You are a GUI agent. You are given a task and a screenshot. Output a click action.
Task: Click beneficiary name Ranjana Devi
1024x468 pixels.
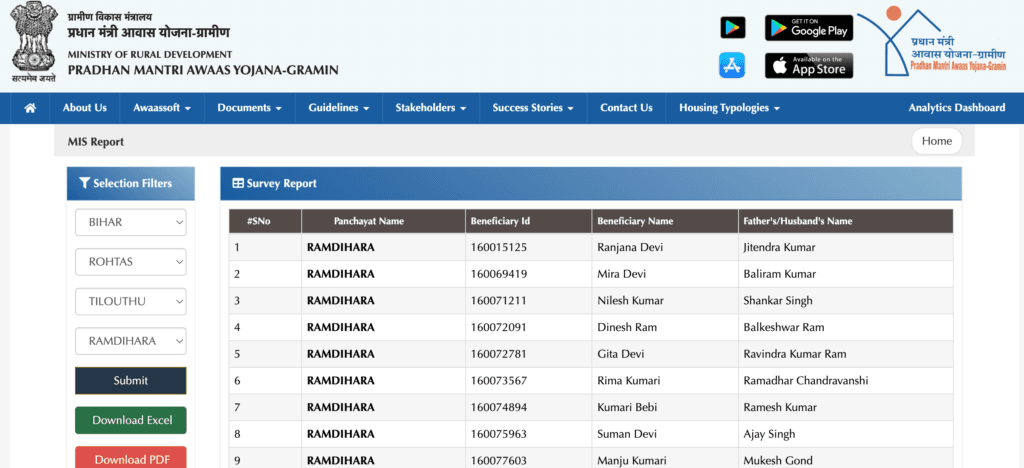628,248
